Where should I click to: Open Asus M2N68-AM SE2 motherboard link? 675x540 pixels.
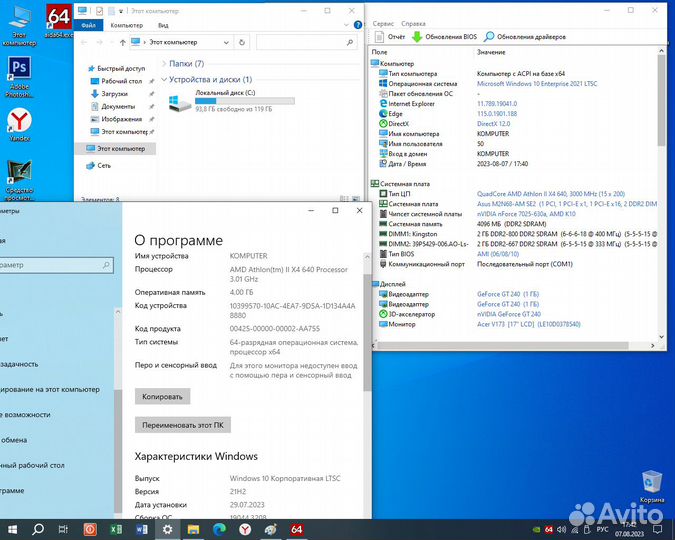[x=567, y=204]
